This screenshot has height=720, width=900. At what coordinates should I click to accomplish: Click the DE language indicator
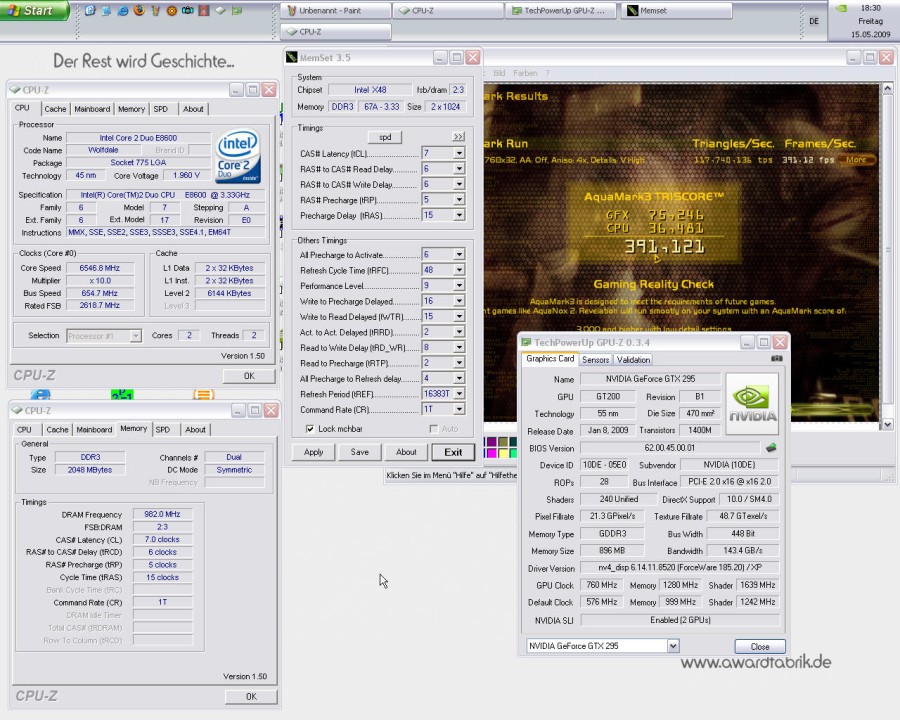[814, 21]
